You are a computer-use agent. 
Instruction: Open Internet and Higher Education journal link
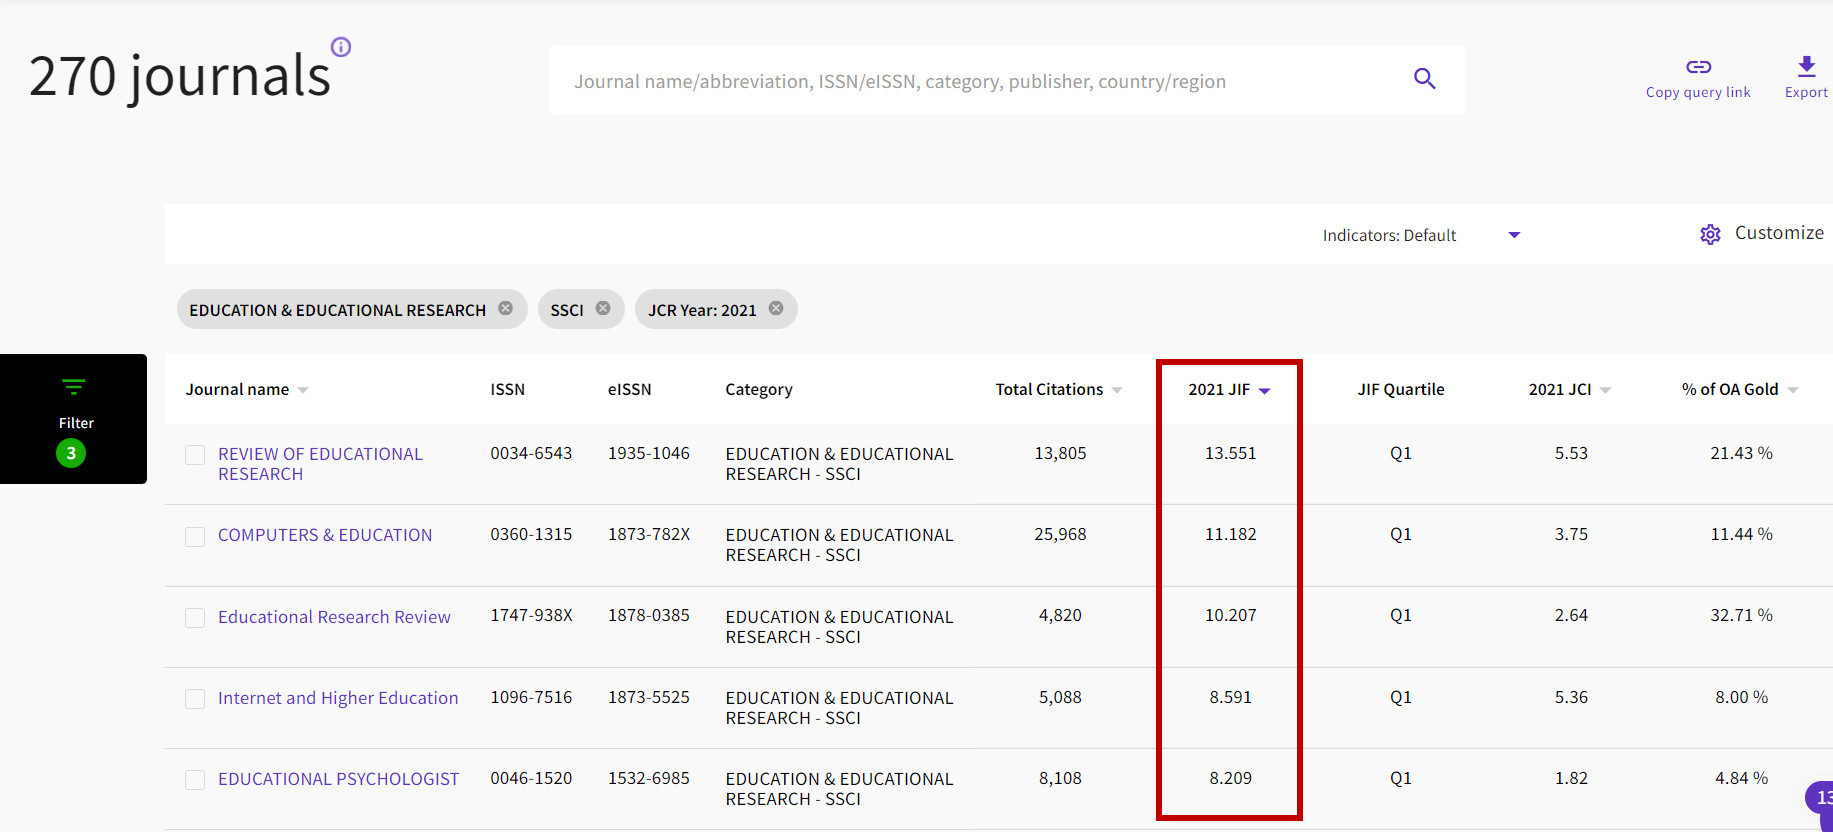pyautogui.click(x=338, y=698)
